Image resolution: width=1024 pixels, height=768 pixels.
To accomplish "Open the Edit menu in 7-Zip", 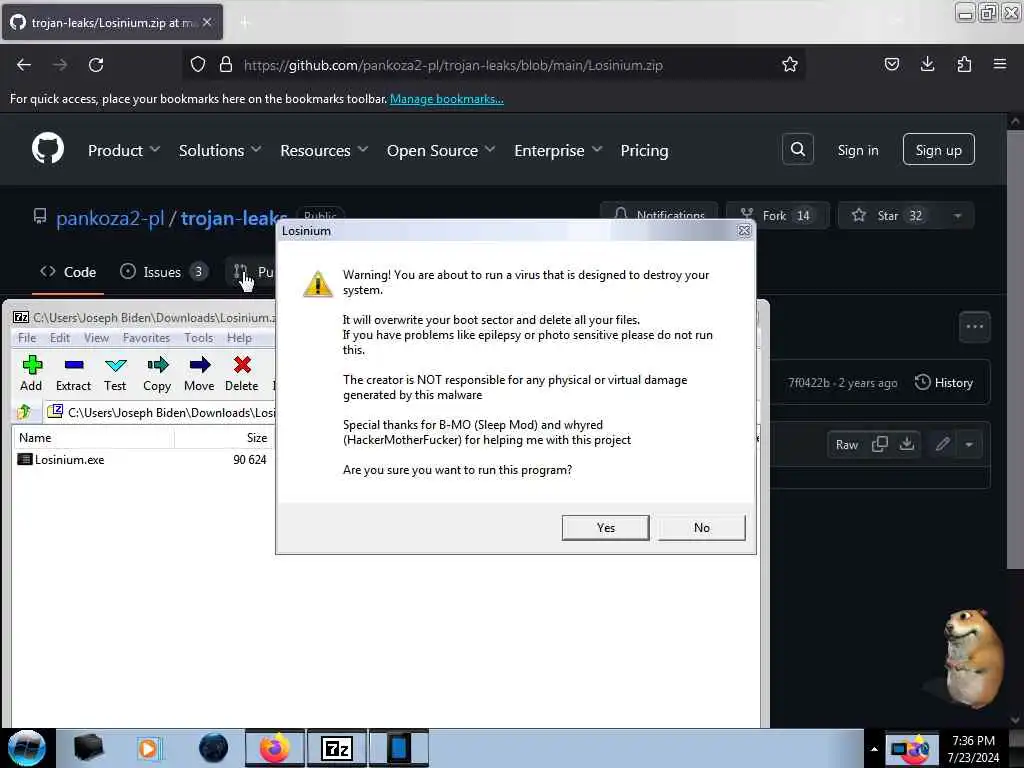I will point(59,338).
